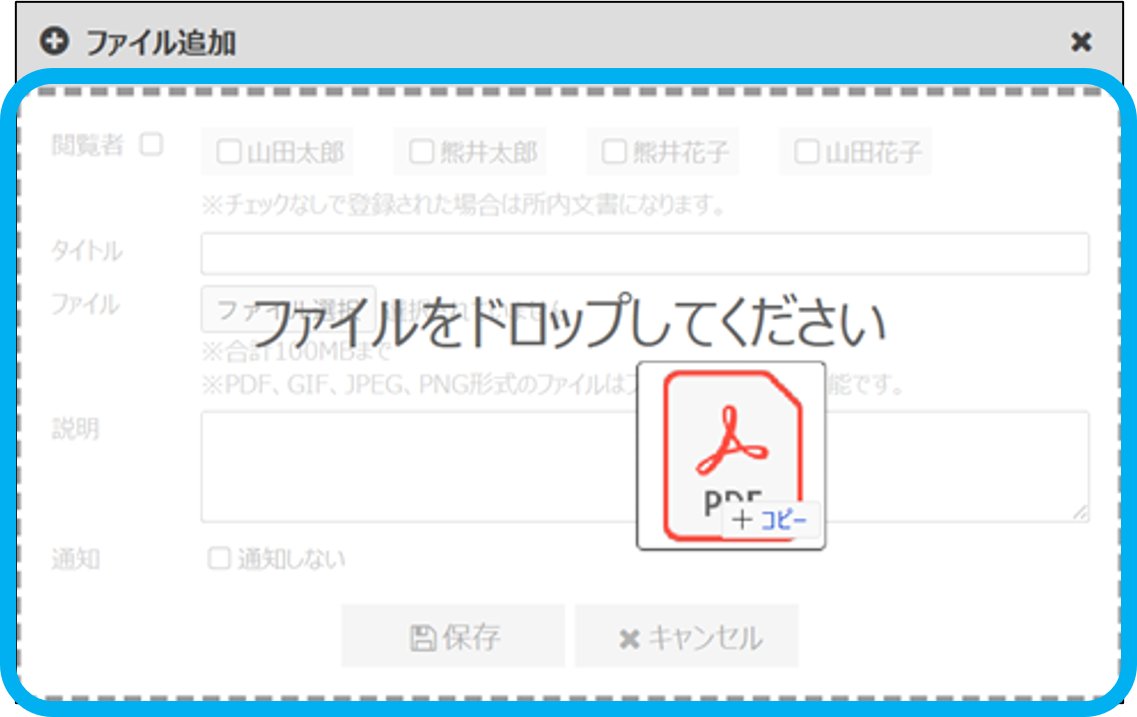Check the 熊井太郎 viewer checkbox
Image resolution: width=1137 pixels, height=717 pixels.
422,153
